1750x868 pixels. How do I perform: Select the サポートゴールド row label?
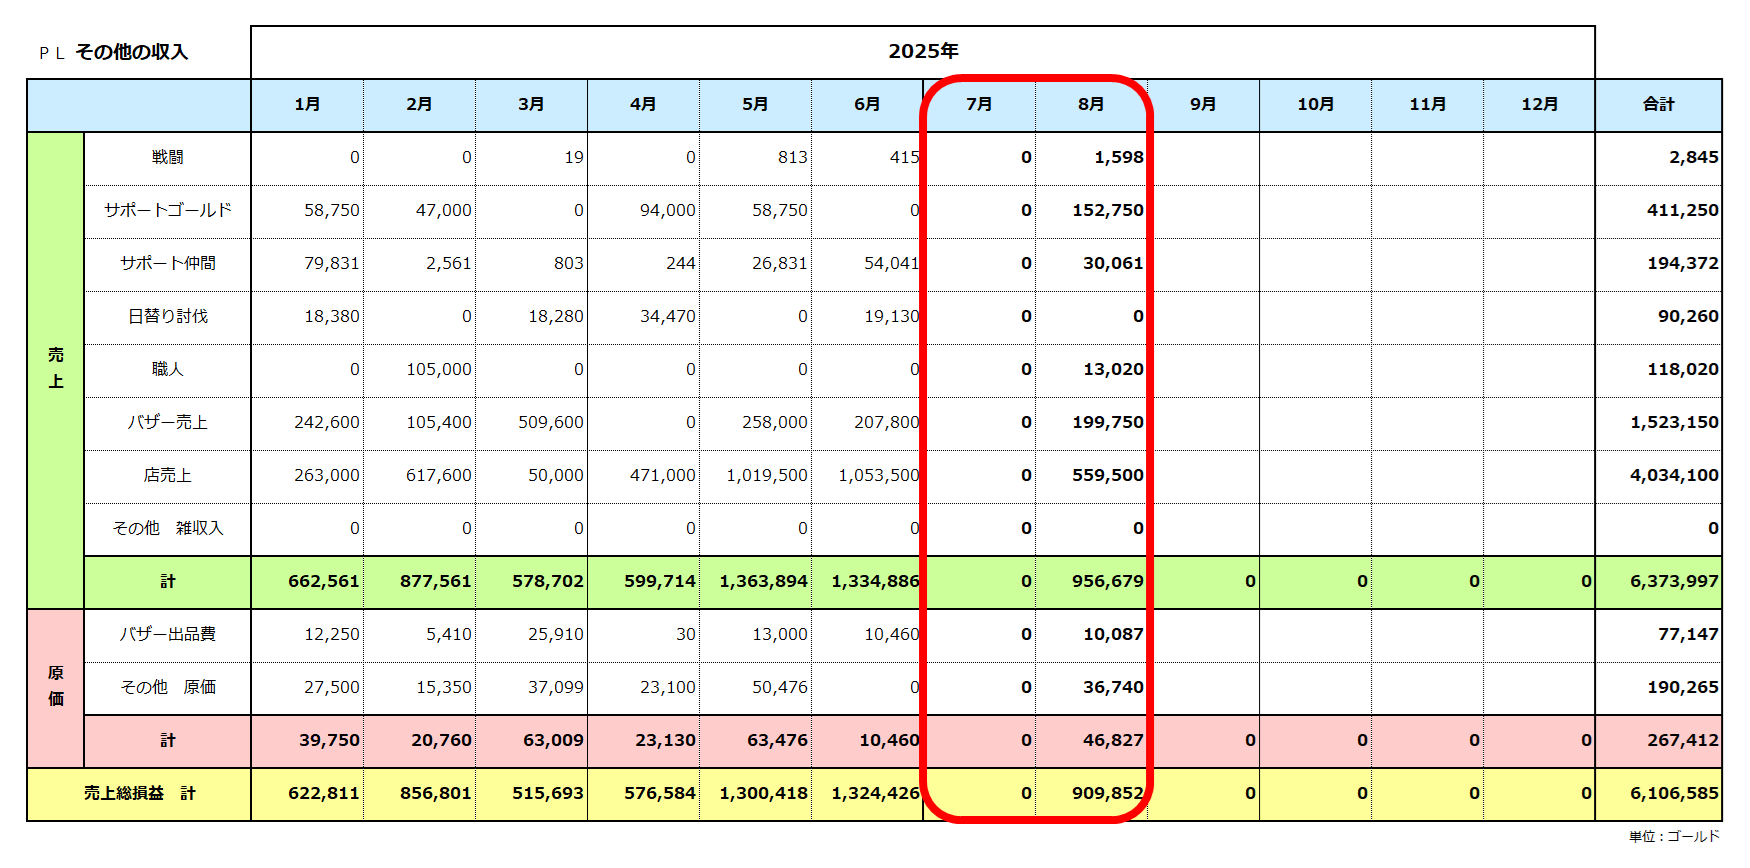coord(167,210)
